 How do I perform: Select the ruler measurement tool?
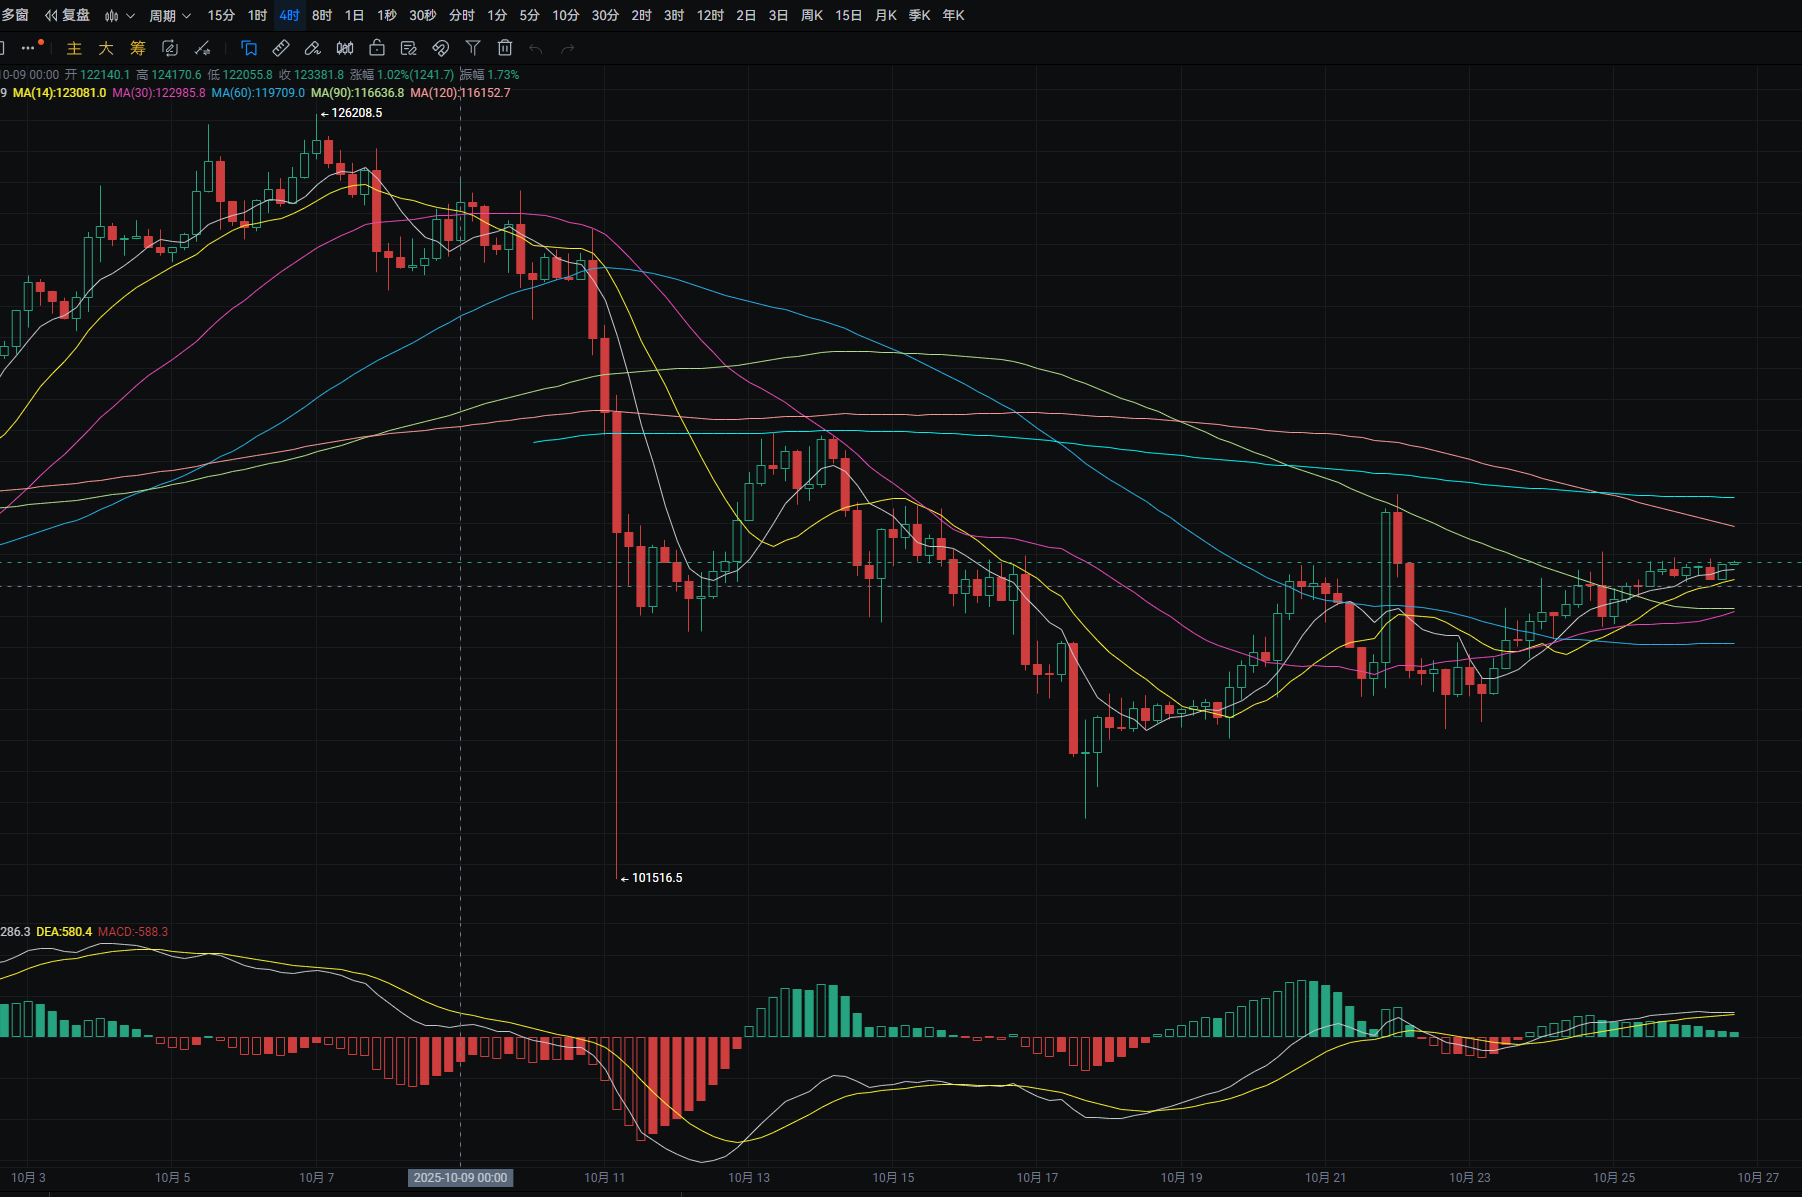click(281, 48)
